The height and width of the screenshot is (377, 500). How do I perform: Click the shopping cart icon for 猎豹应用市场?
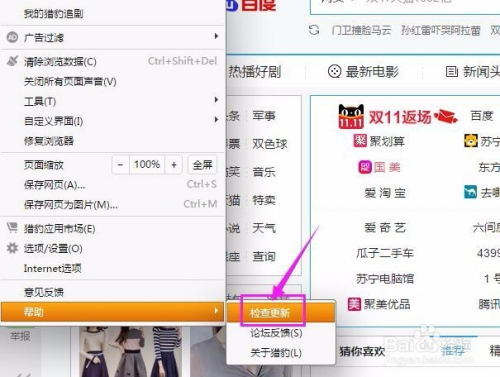tap(12, 228)
